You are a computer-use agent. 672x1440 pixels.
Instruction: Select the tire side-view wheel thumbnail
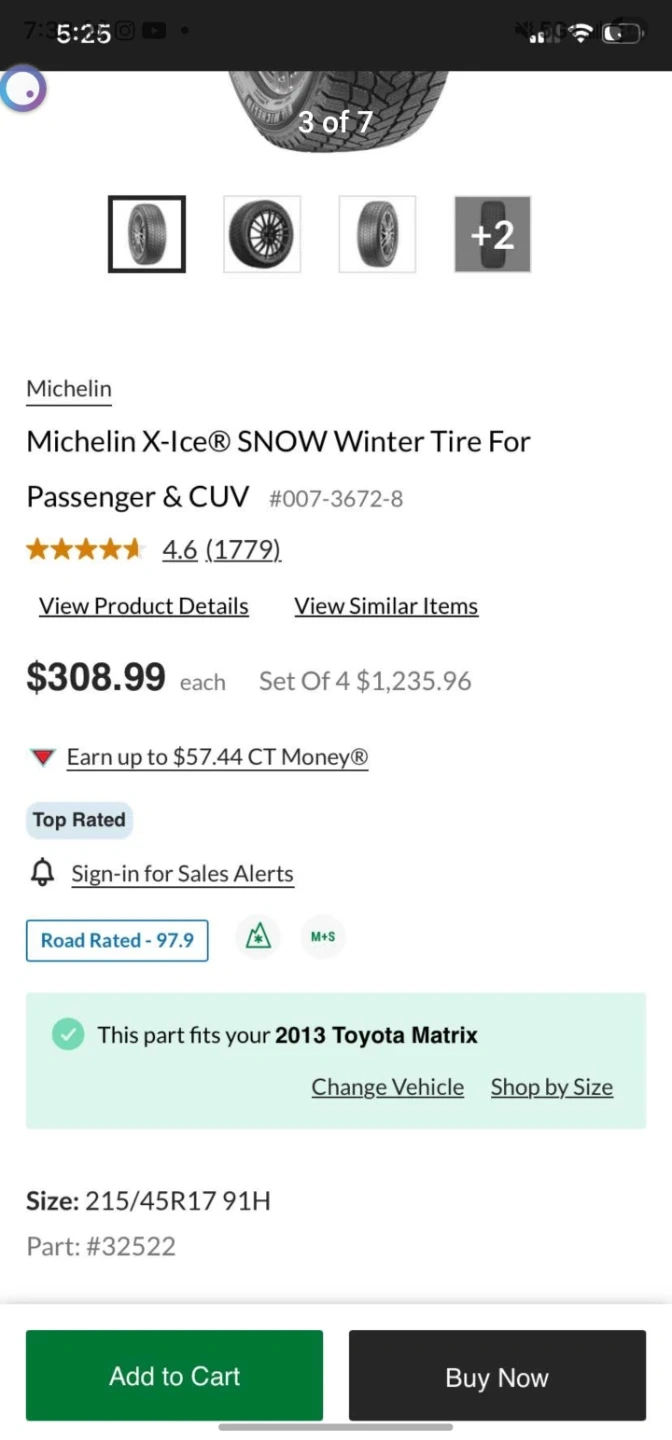pyautogui.click(x=262, y=234)
